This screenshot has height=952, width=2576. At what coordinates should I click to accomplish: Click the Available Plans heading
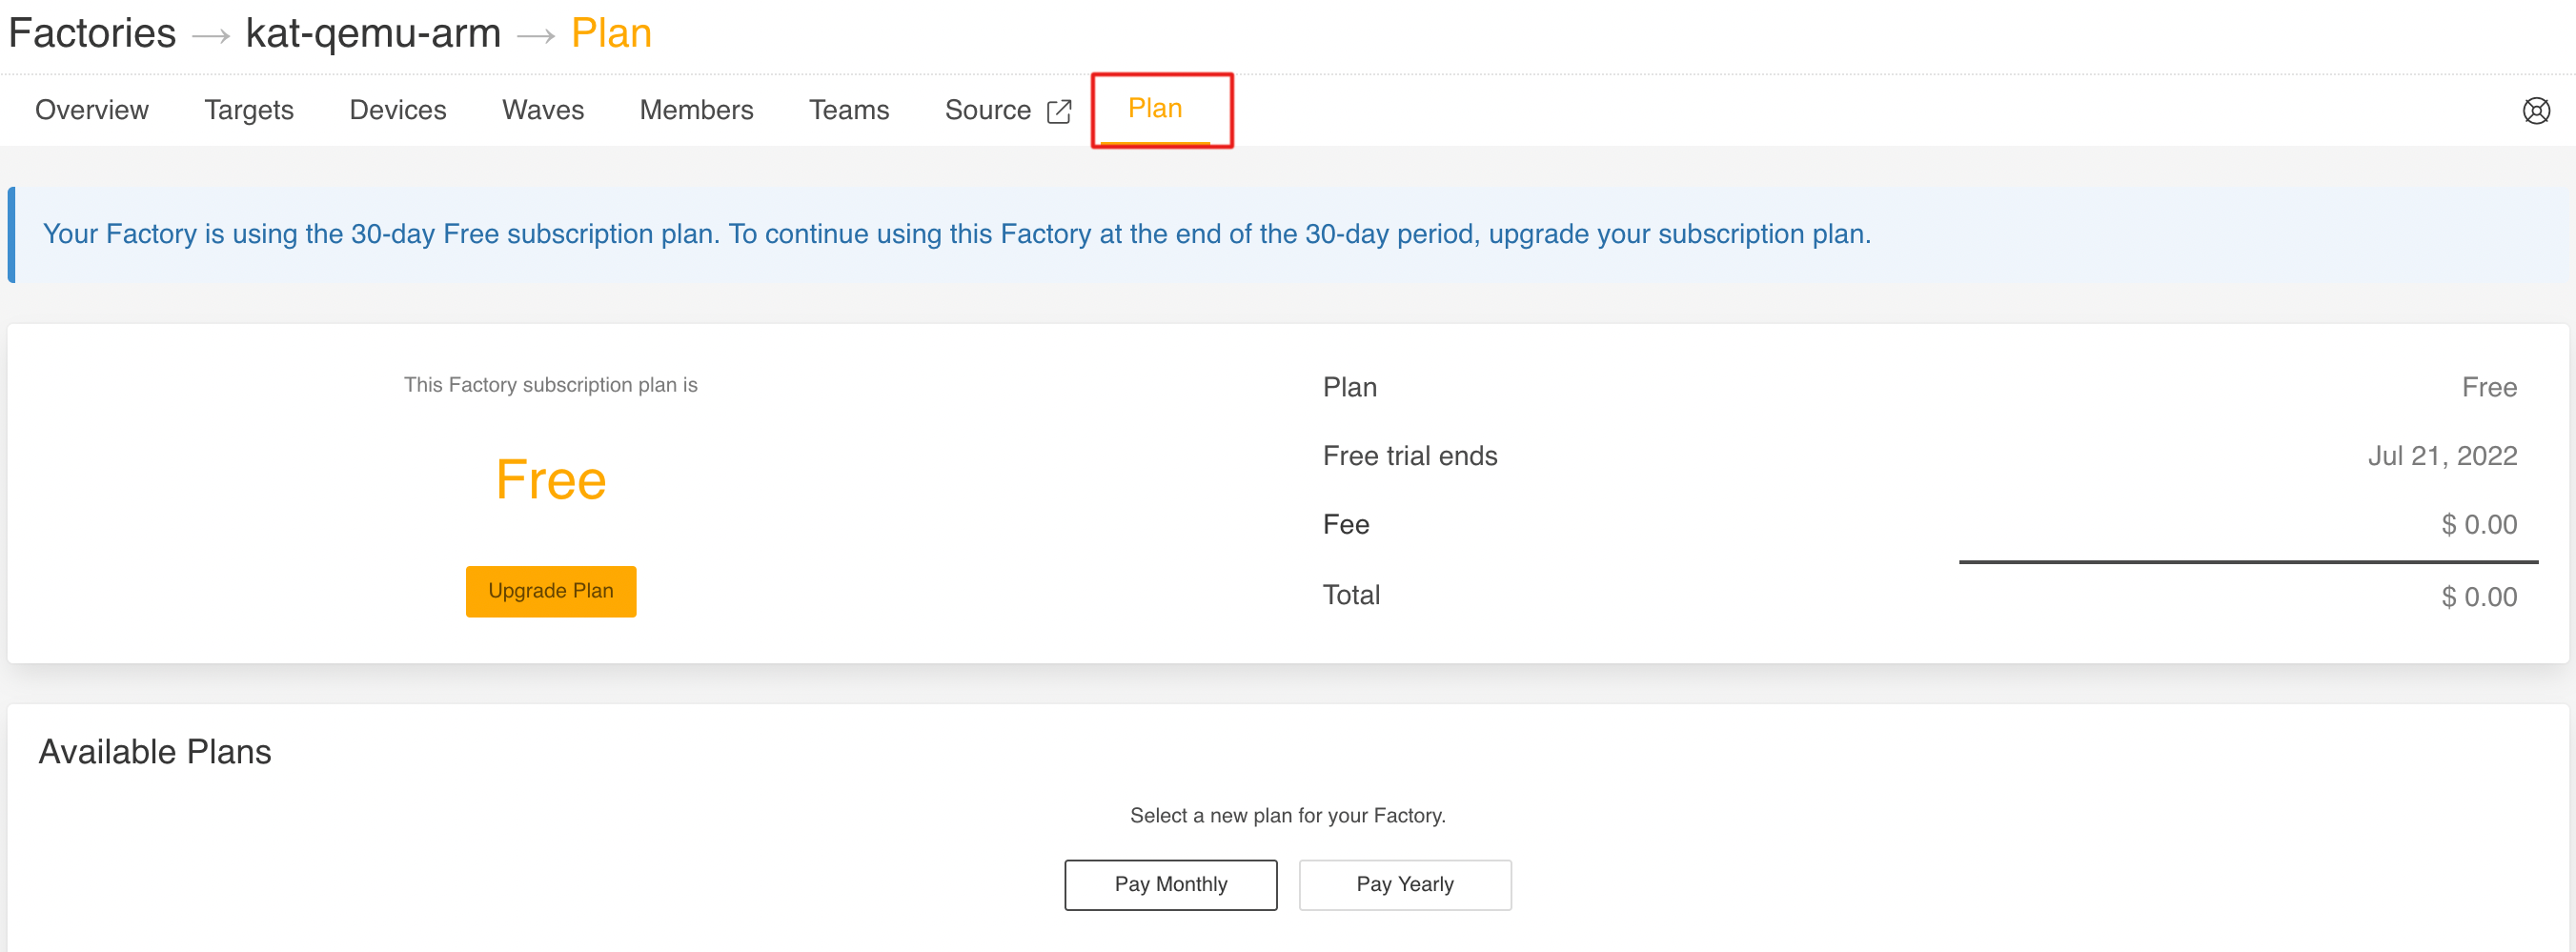(x=155, y=751)
